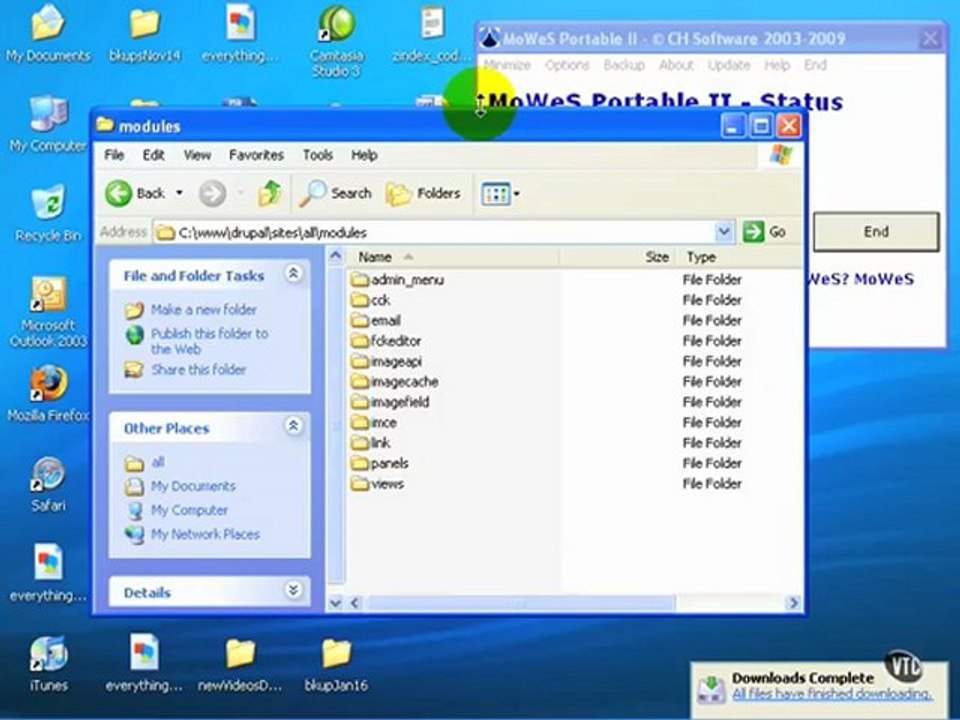Click Safari desktop icon
The image size is (960, 720).
pos(48,484)
